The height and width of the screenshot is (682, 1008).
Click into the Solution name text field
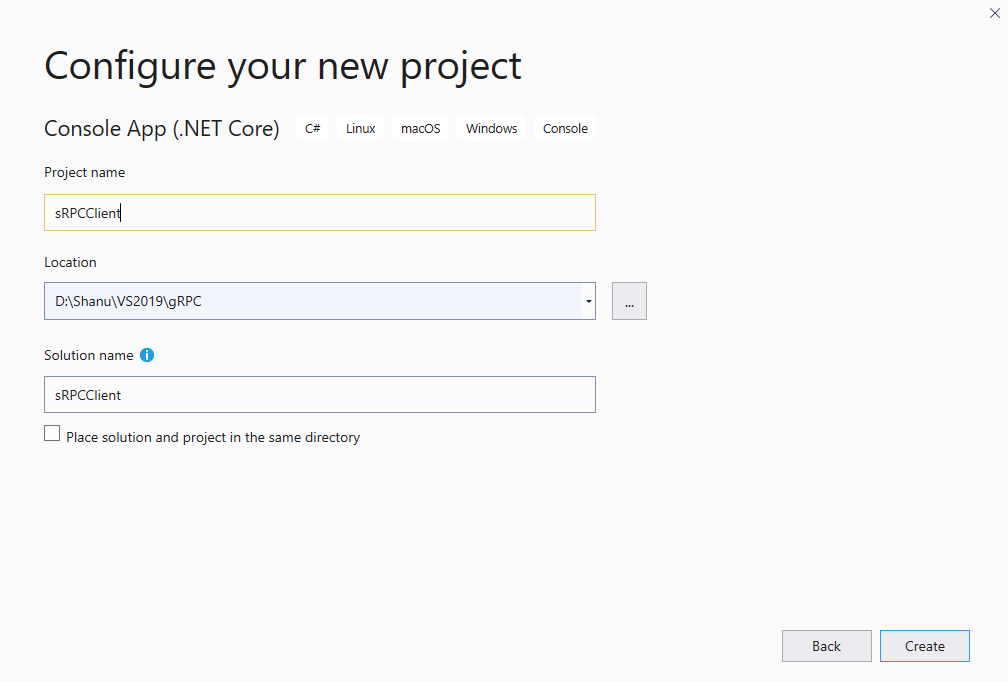[320, 395]
